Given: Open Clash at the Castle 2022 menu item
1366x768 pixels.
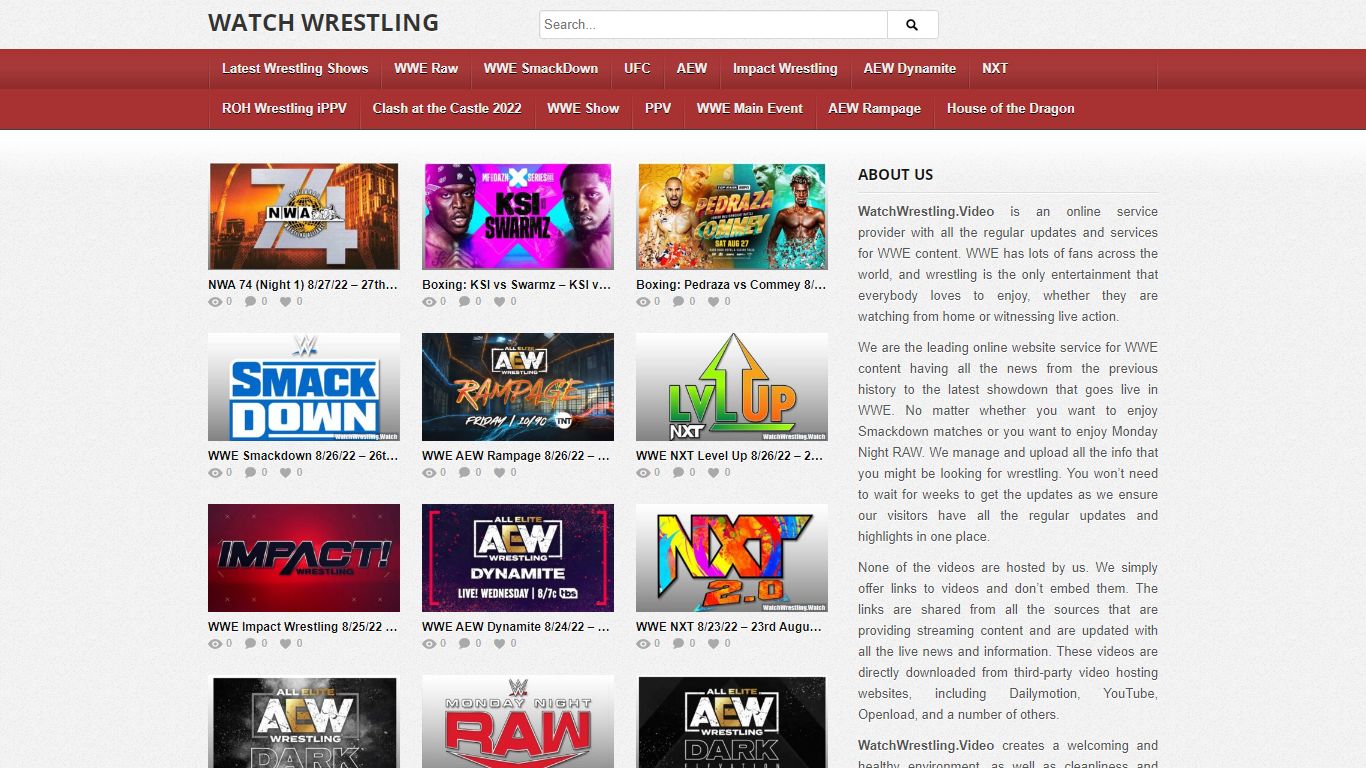Looking at the screenshot, I should point(447,109).
